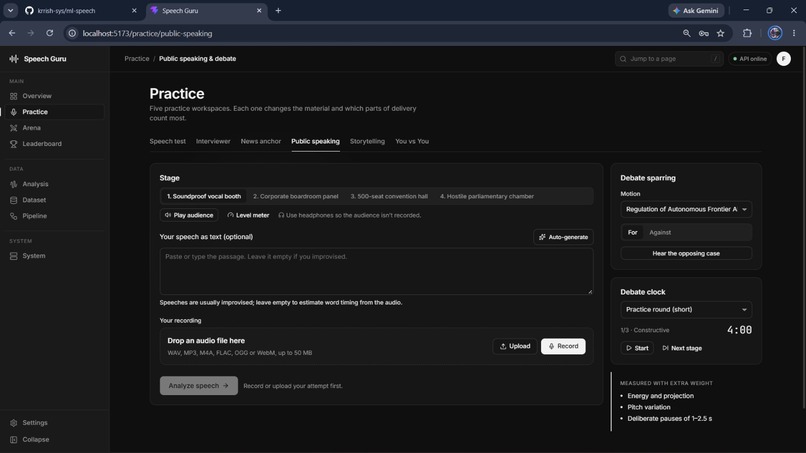Click the Jump to a page search
Screen dimensions: 806x453
tap(669, 59)
